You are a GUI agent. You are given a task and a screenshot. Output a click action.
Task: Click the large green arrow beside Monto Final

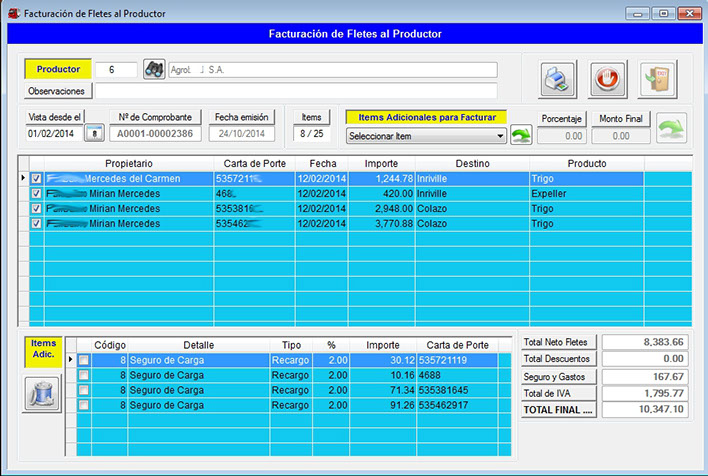(x=672, y=127)
